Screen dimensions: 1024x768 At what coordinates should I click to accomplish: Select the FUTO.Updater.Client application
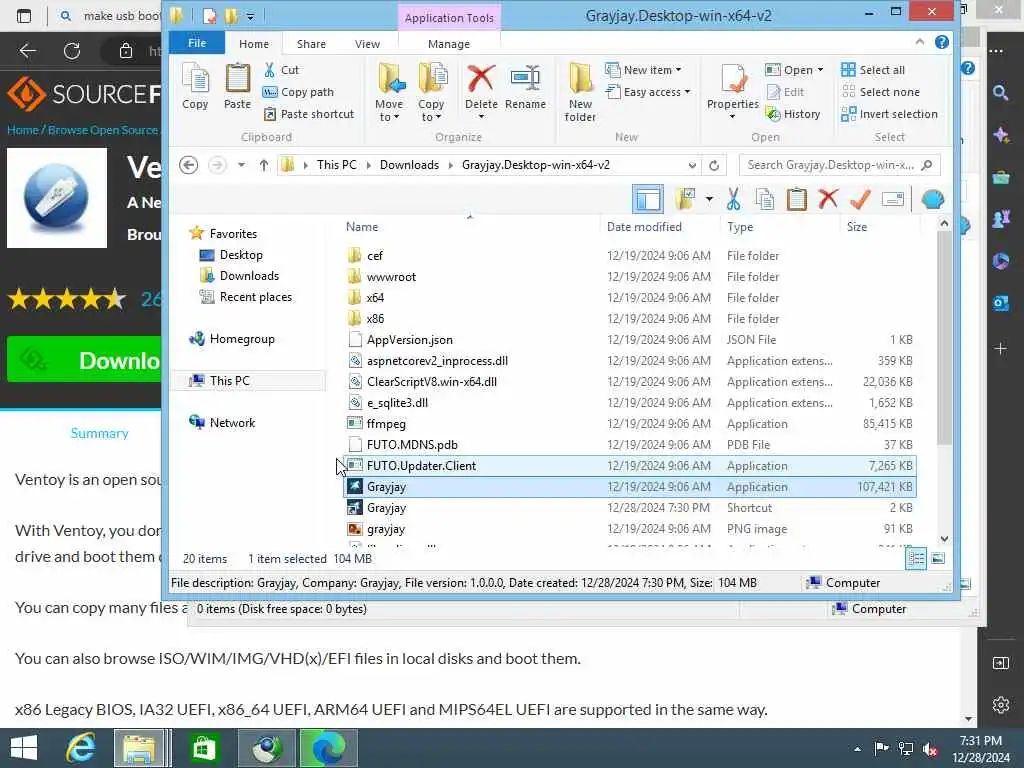pos(630,466)
